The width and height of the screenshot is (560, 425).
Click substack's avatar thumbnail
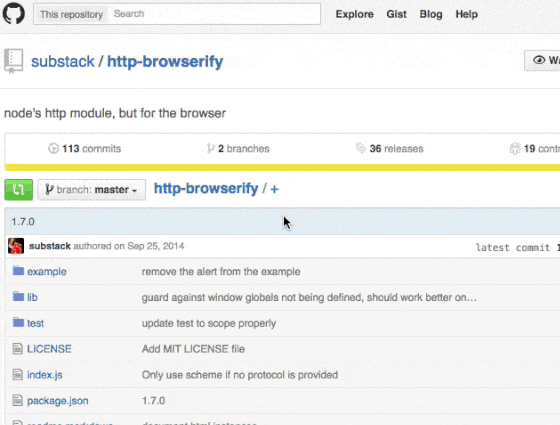pos(16,246)
